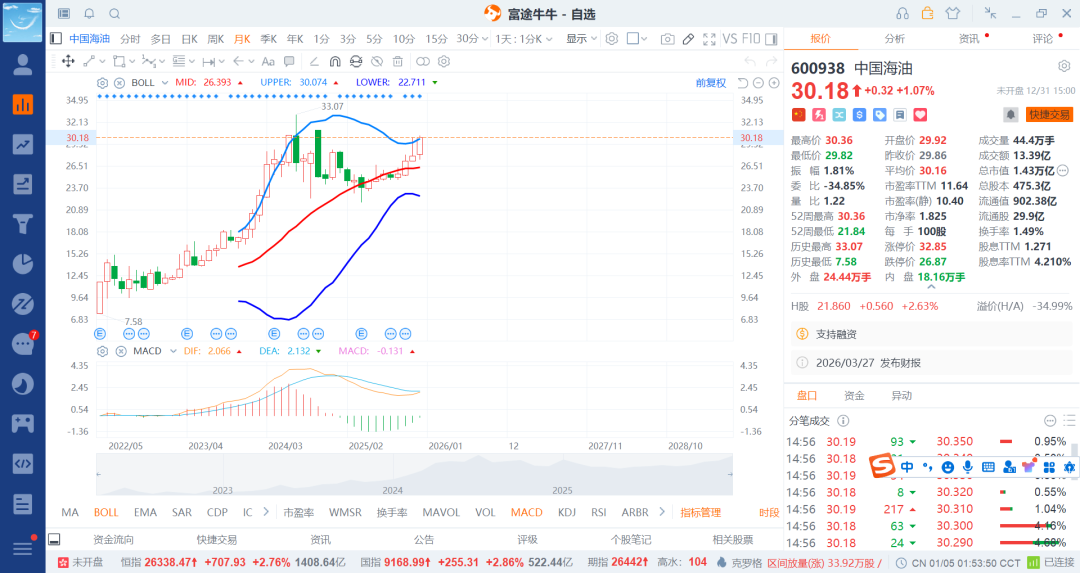Toggle hide drawings eye-slash icon

coord(377,61)
